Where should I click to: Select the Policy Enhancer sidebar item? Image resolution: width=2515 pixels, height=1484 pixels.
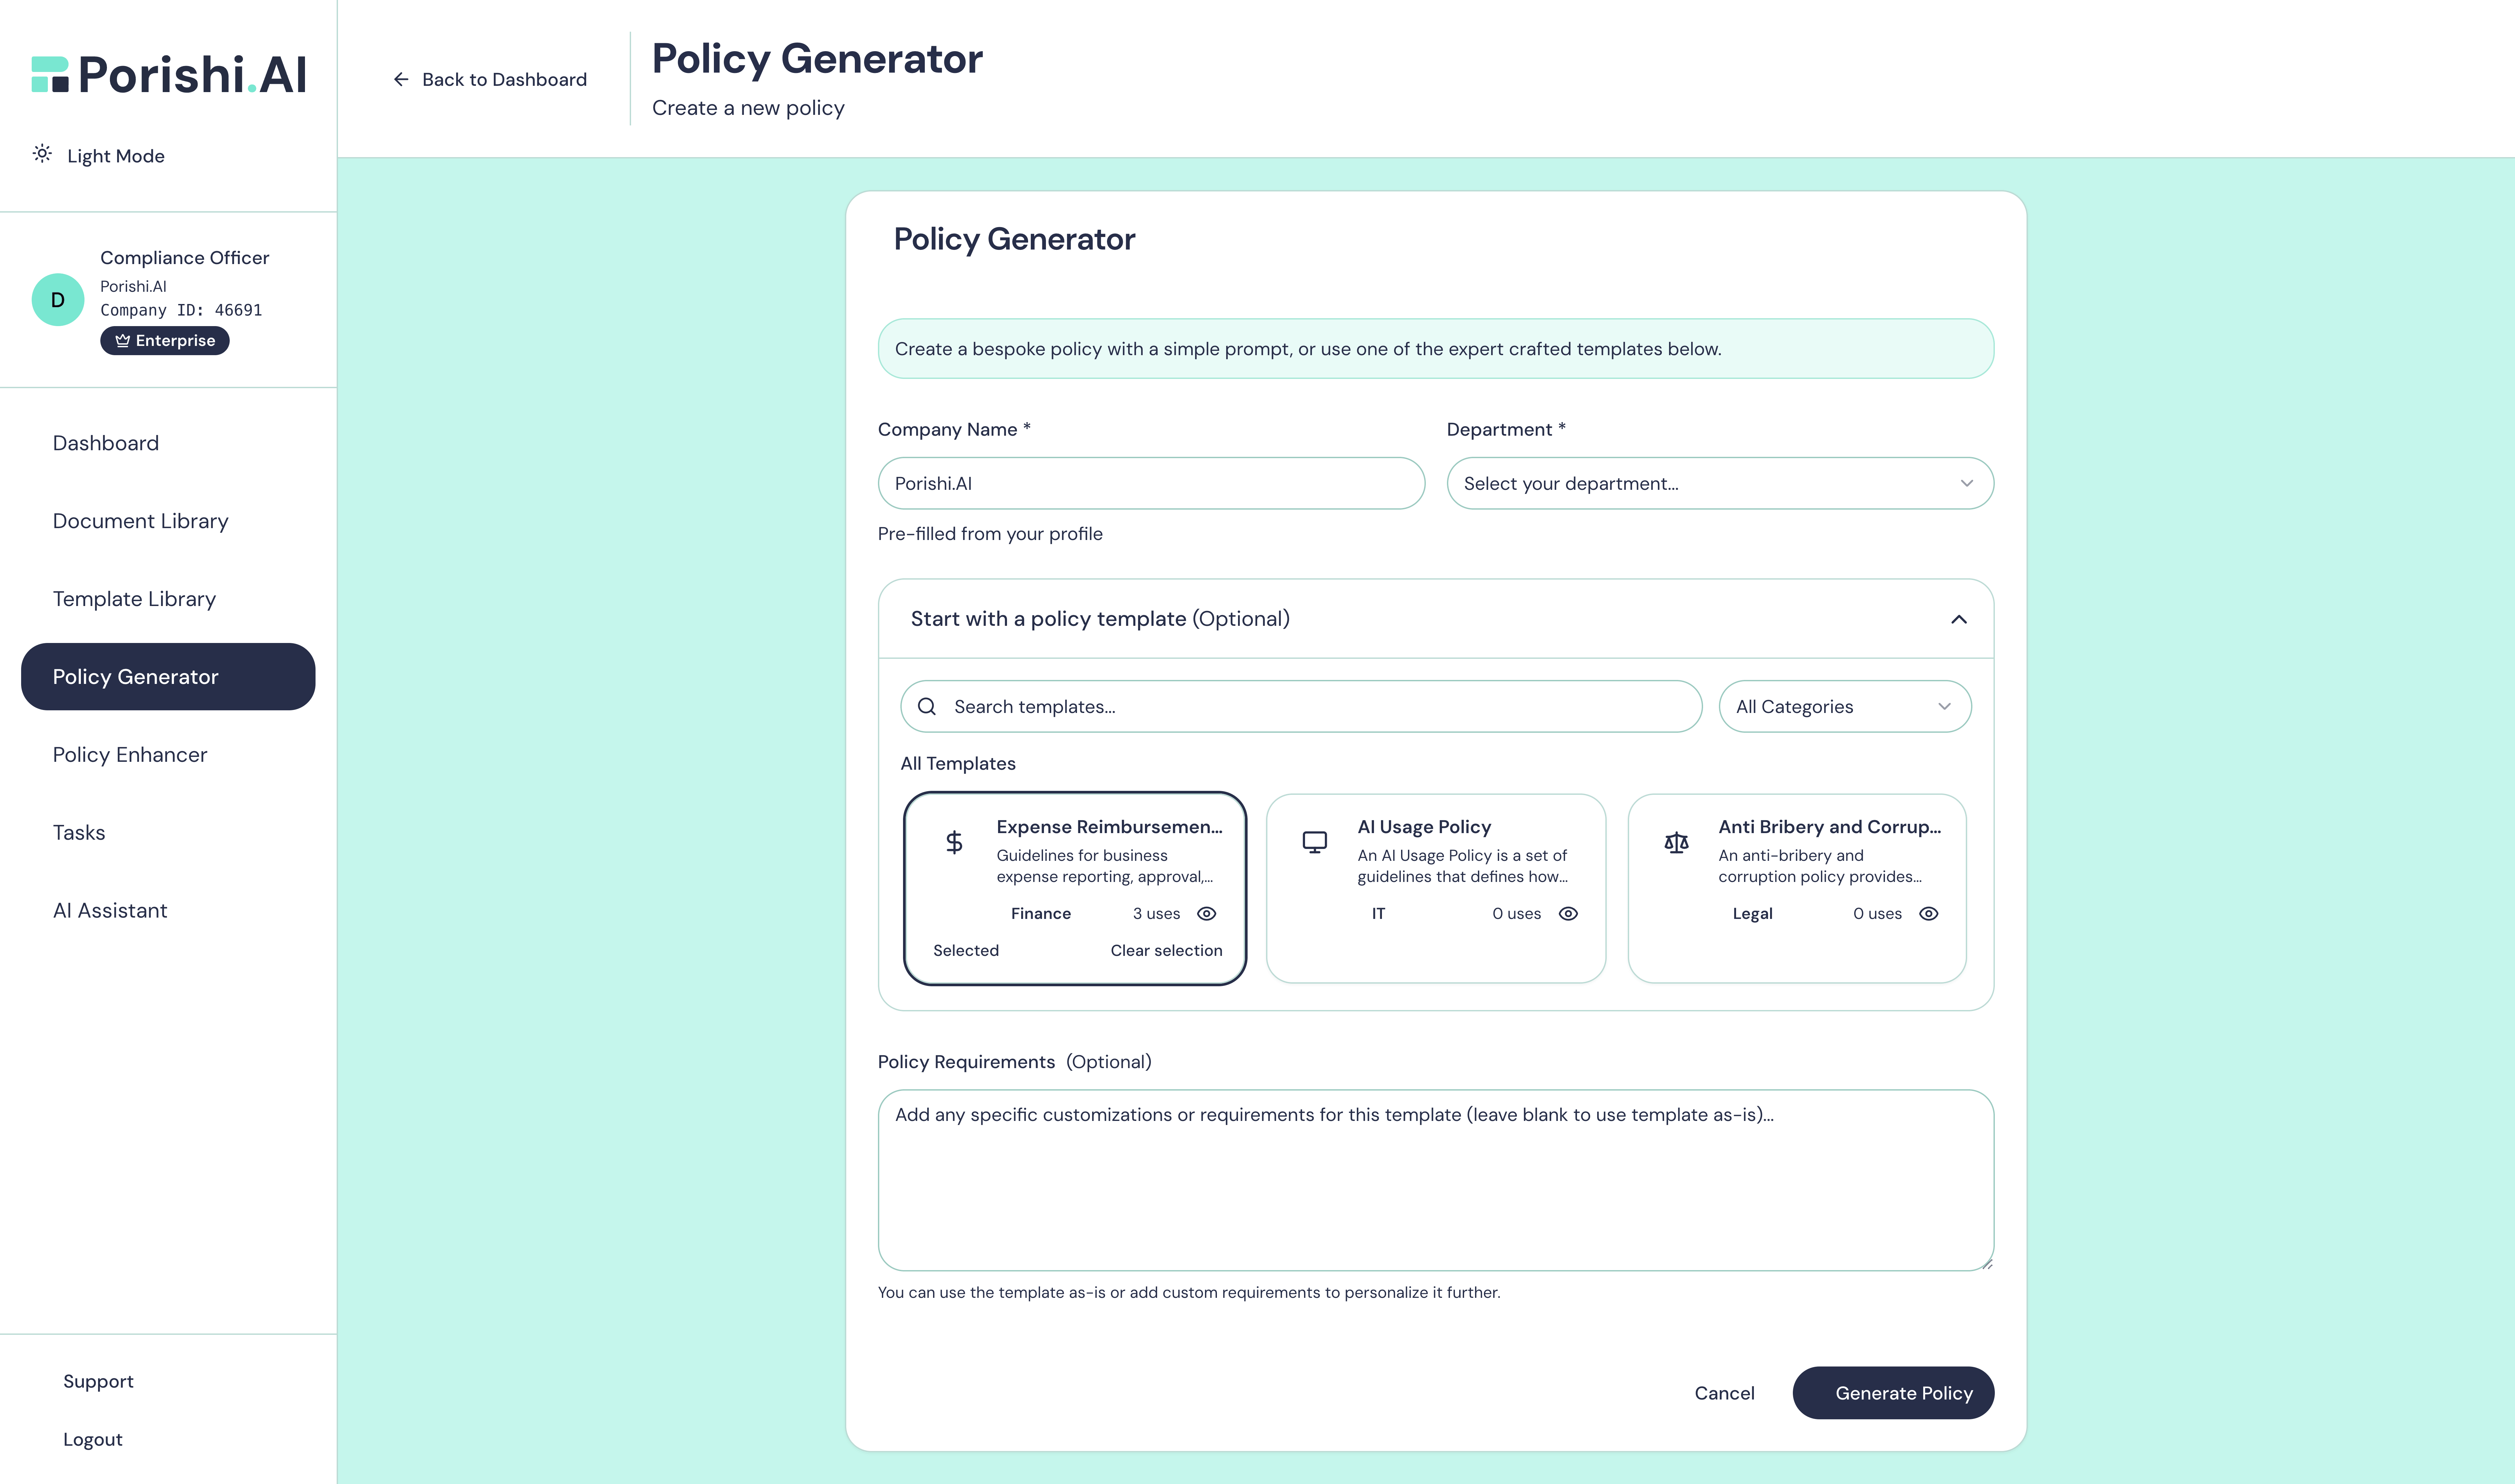[130, 754]
